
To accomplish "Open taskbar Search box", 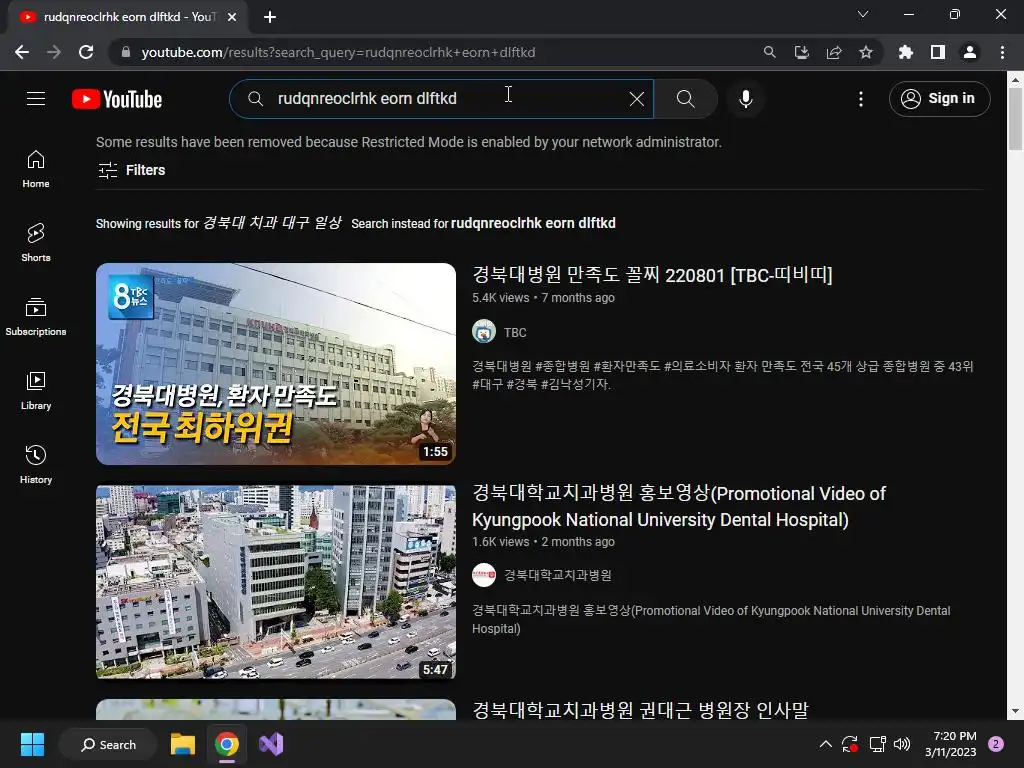I will (108, 744).
